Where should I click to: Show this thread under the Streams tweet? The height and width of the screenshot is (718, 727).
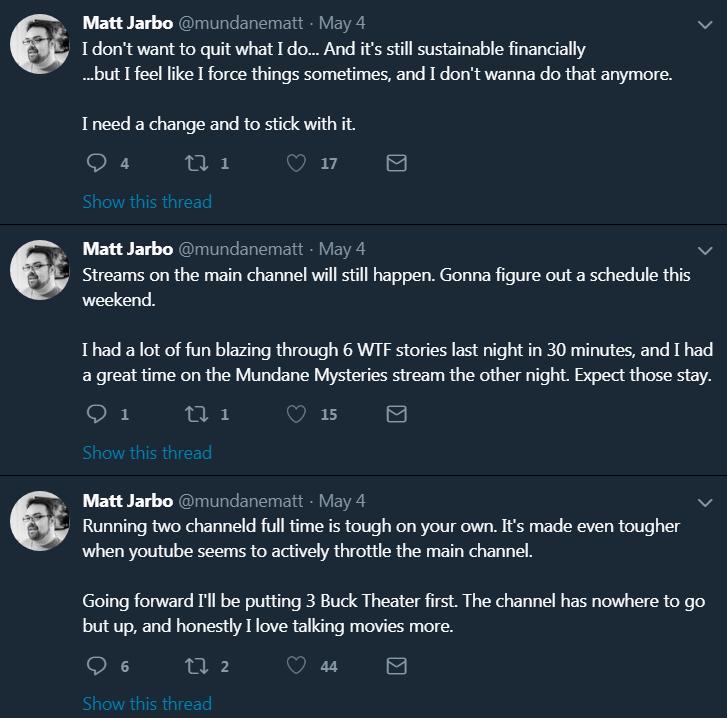[147, 452]
